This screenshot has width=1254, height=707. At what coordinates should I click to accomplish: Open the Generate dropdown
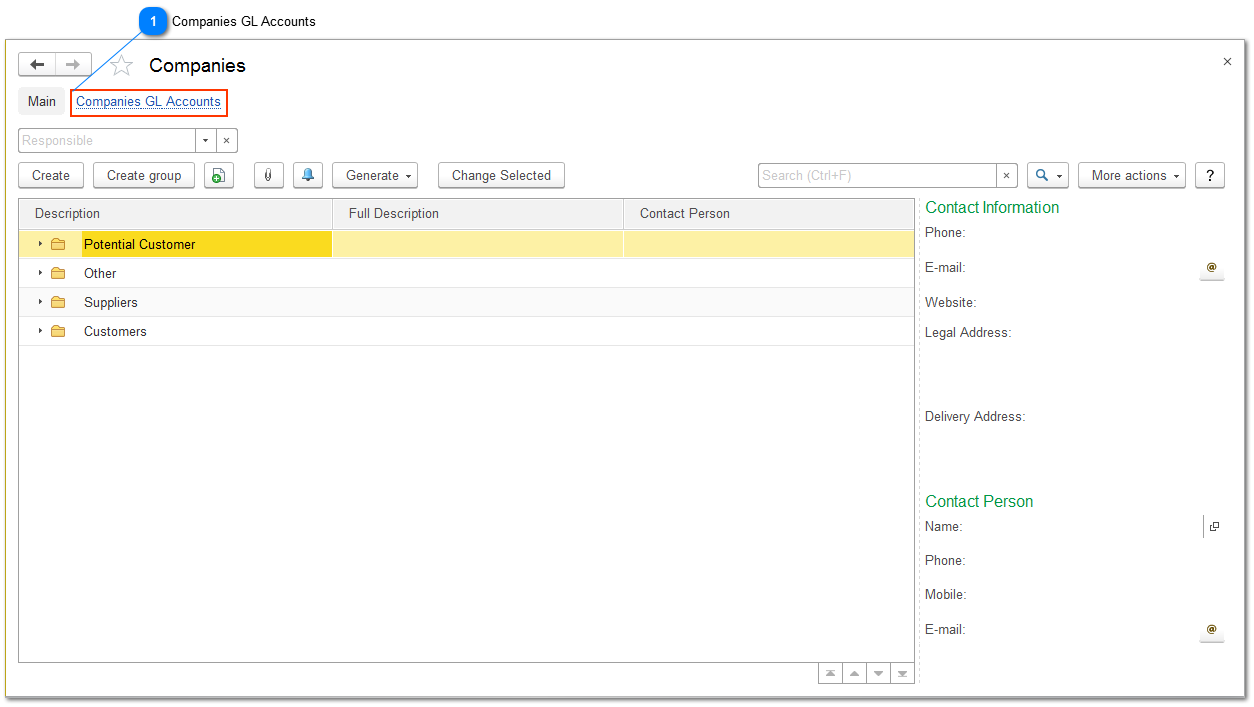375,175
